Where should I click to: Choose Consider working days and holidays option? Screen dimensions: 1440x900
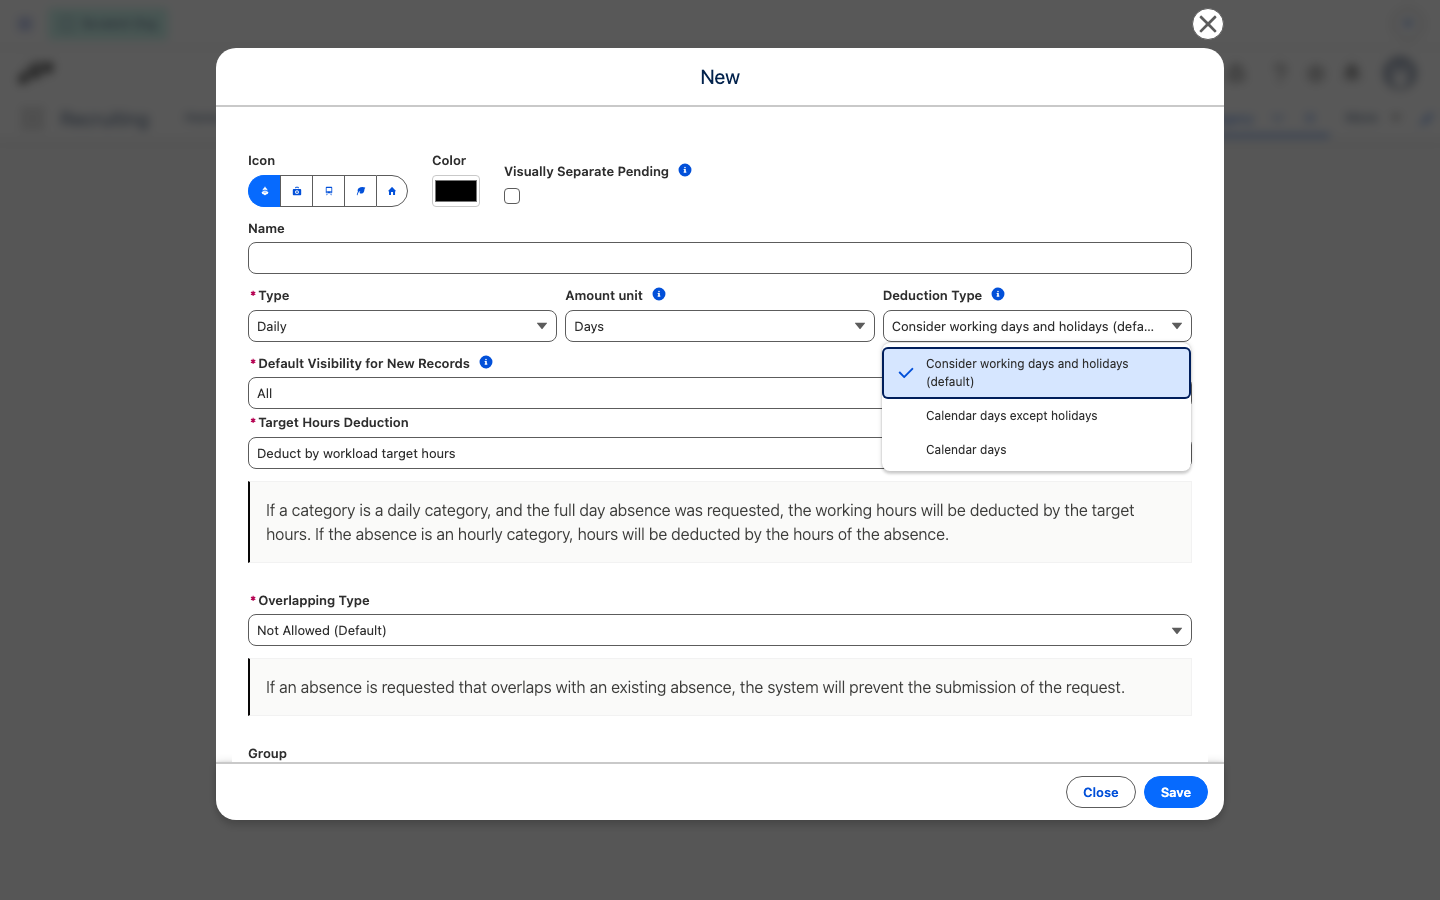(1037, 373)
